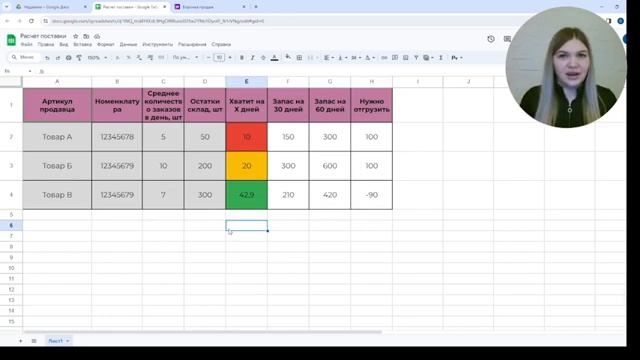Open text color picker
This screenshot has height=360, width=640.
point(274,58)
